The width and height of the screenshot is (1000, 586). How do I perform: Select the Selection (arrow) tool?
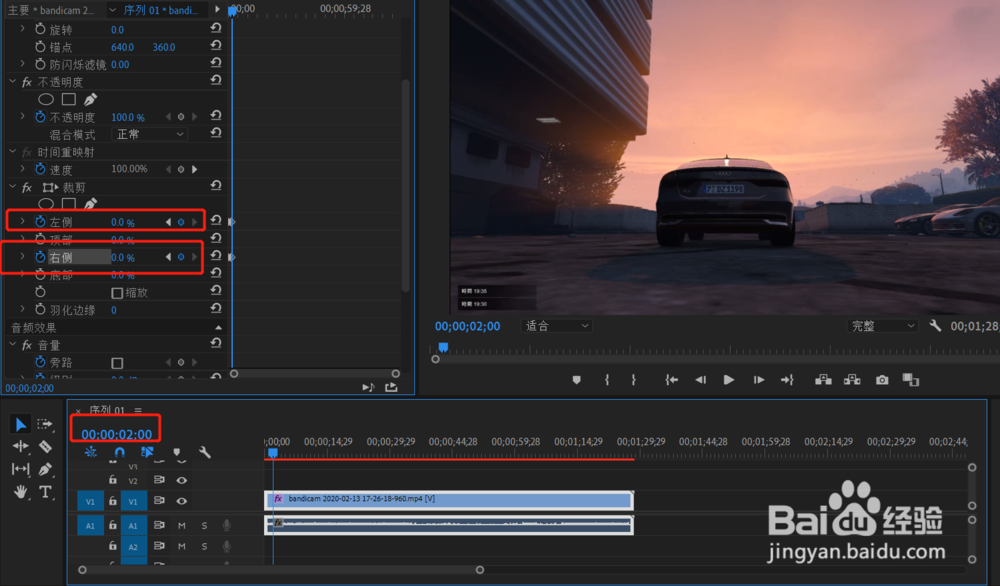point(20,424)
